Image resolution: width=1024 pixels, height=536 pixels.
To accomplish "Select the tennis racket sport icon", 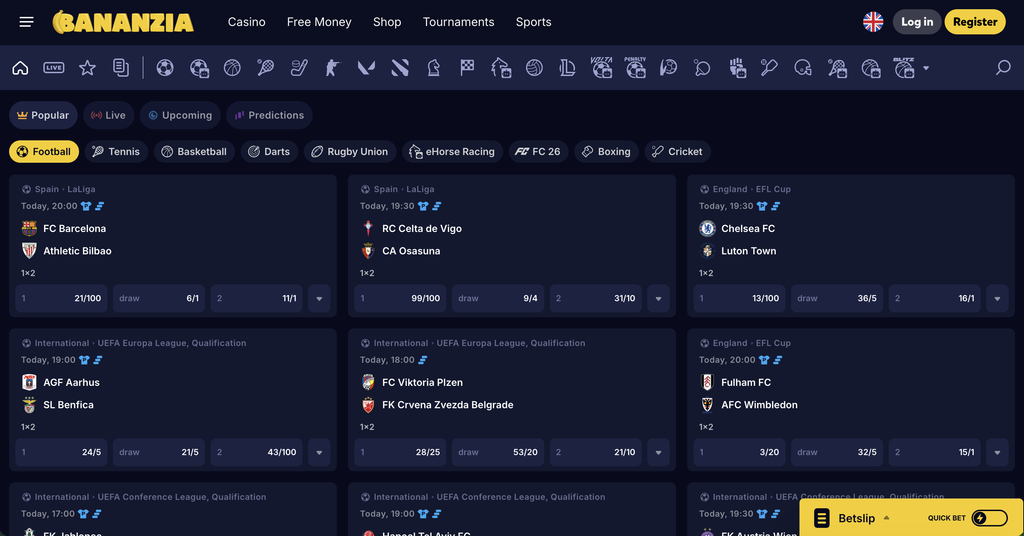I will (x=265, y=68).
